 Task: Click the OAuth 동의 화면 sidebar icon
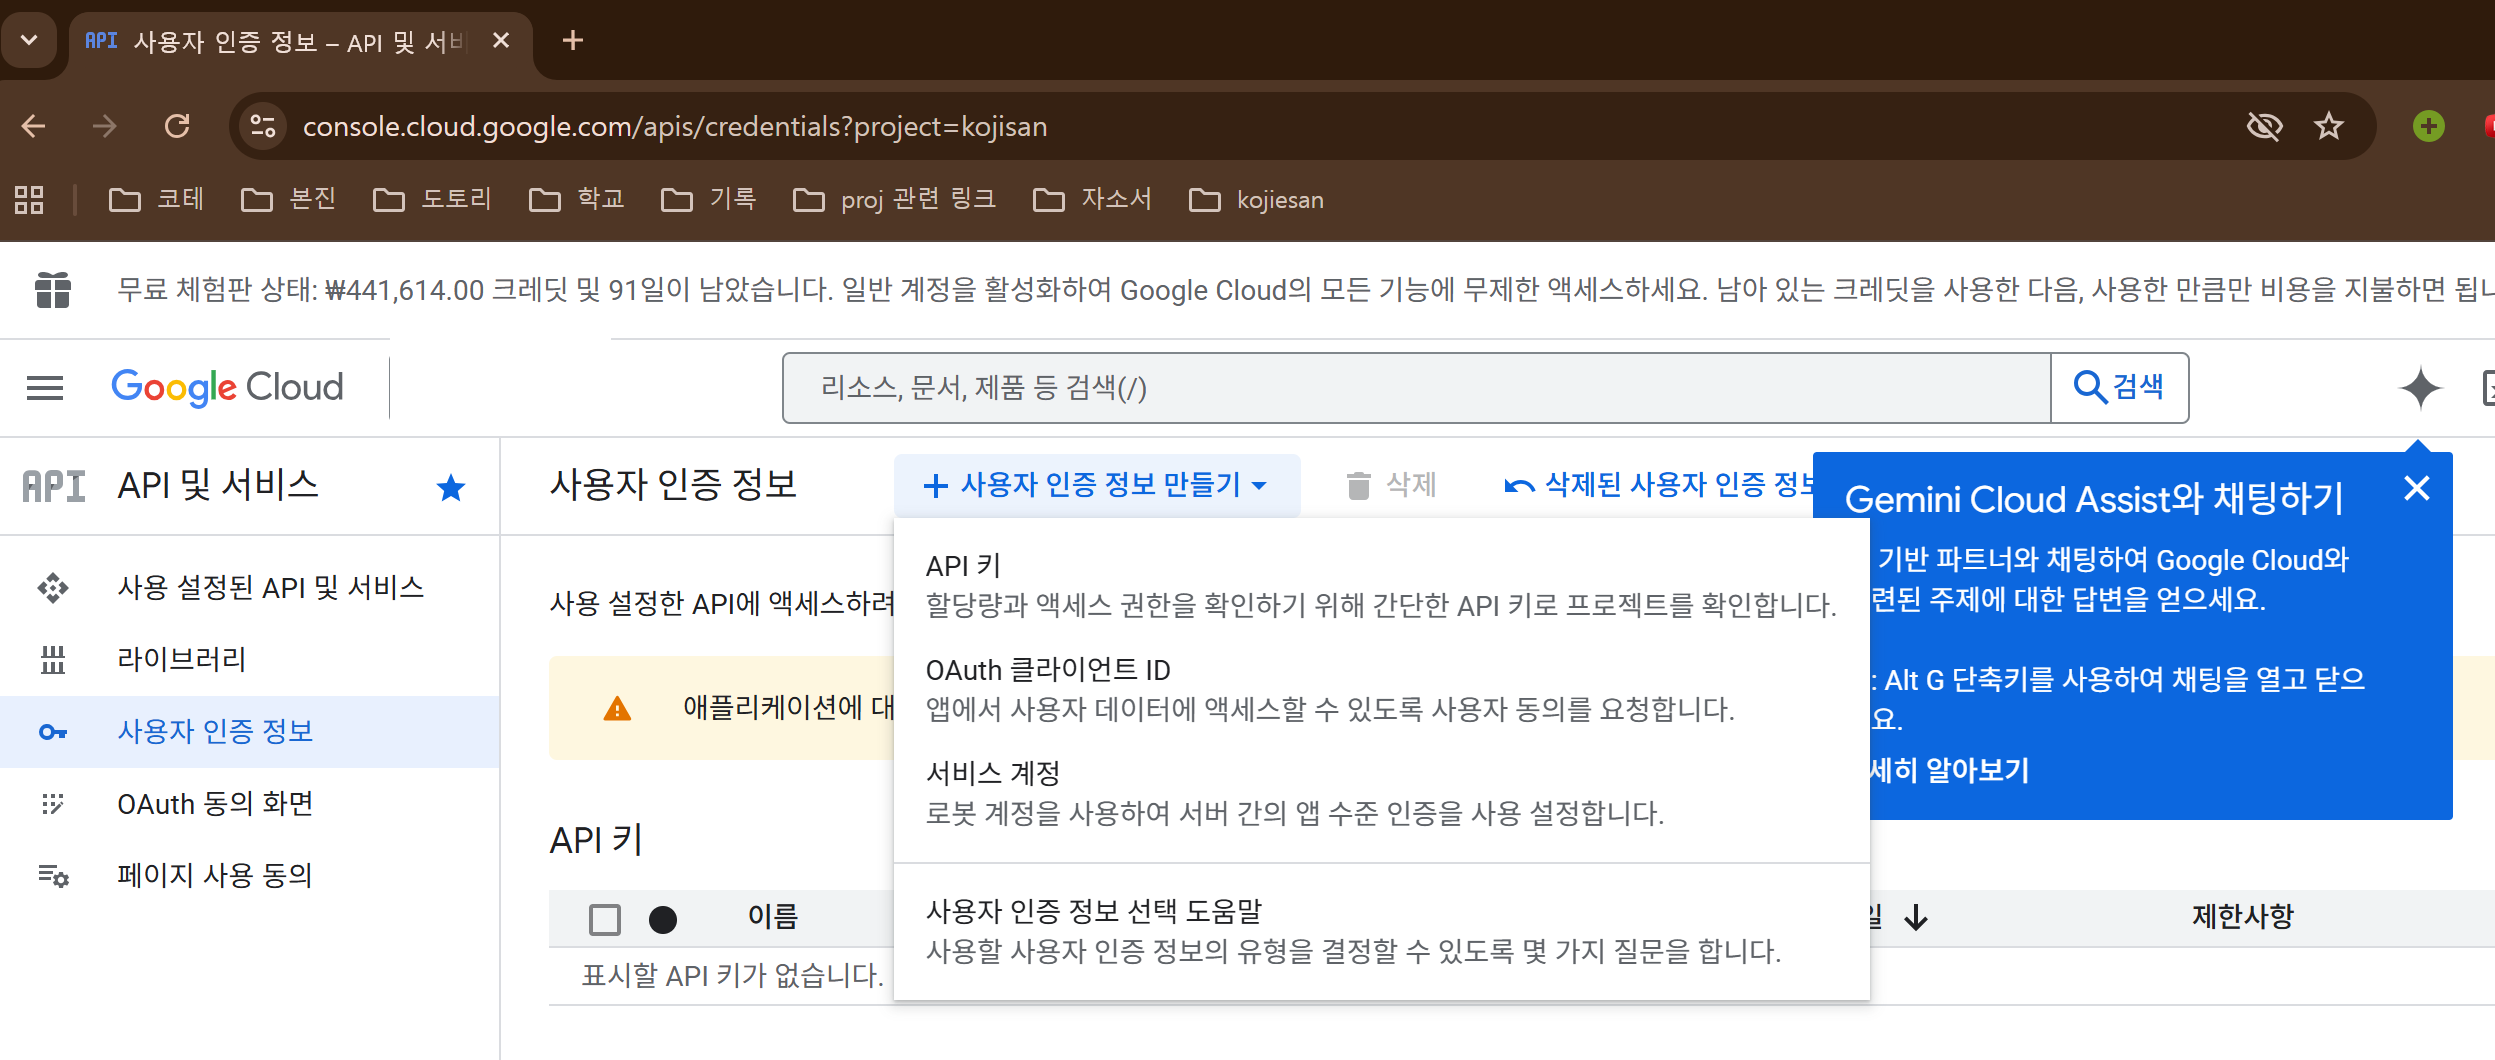tap(53, 804)
